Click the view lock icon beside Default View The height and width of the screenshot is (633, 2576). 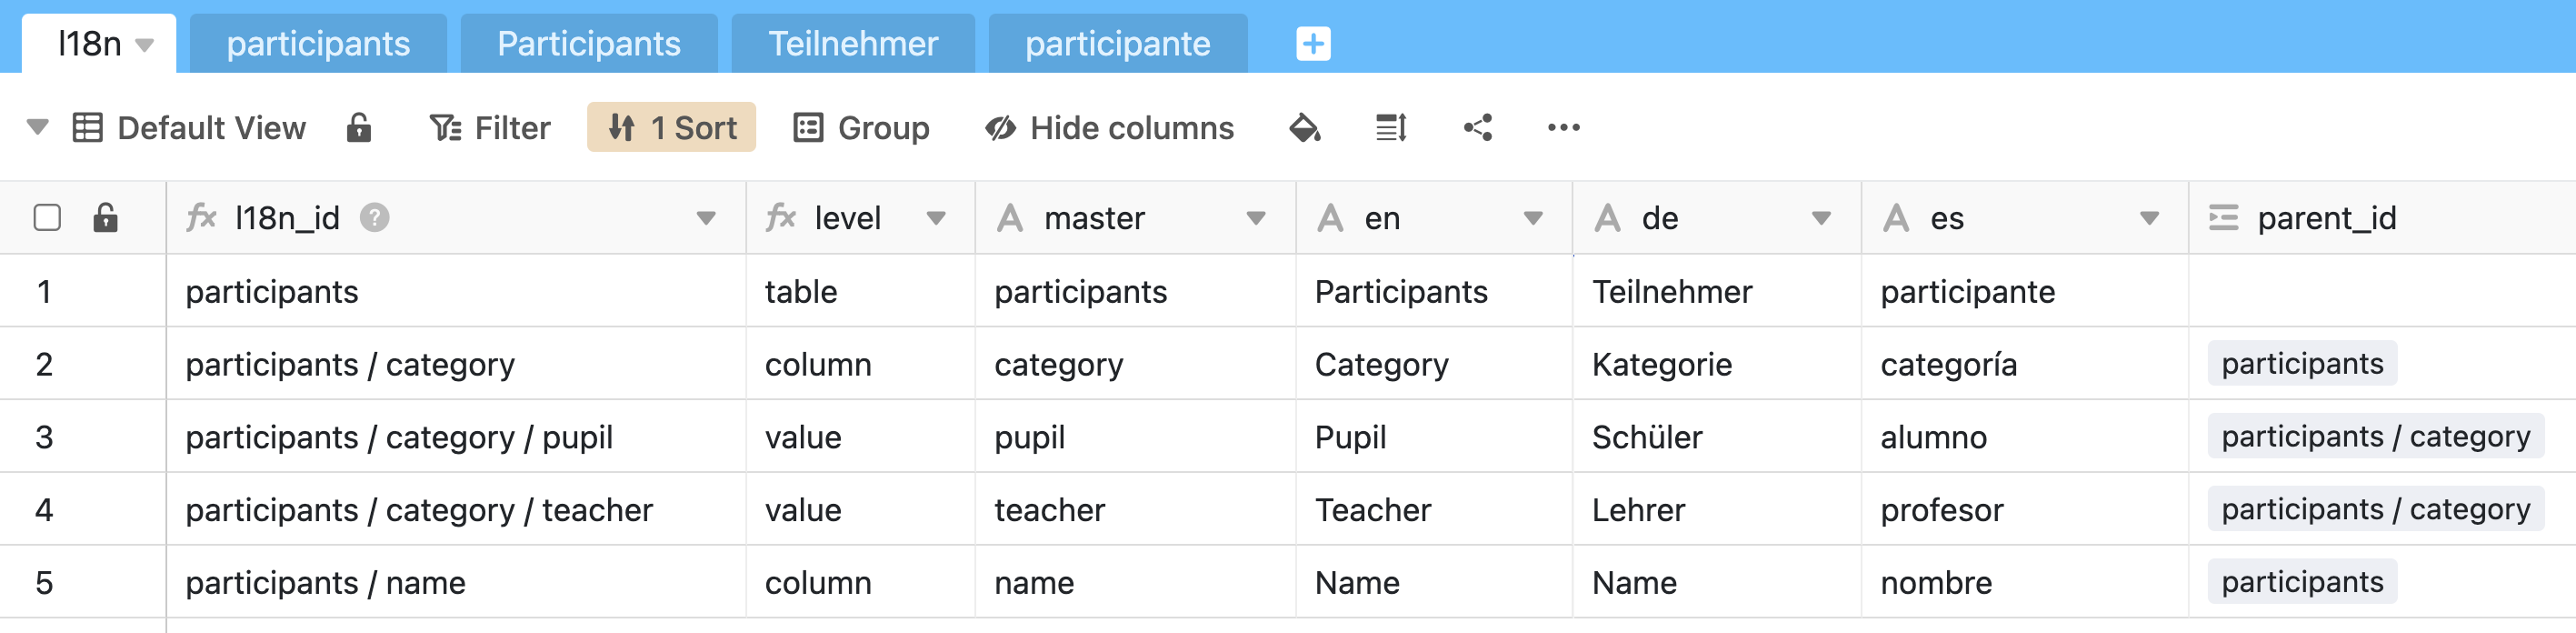(x=359, y=128)
